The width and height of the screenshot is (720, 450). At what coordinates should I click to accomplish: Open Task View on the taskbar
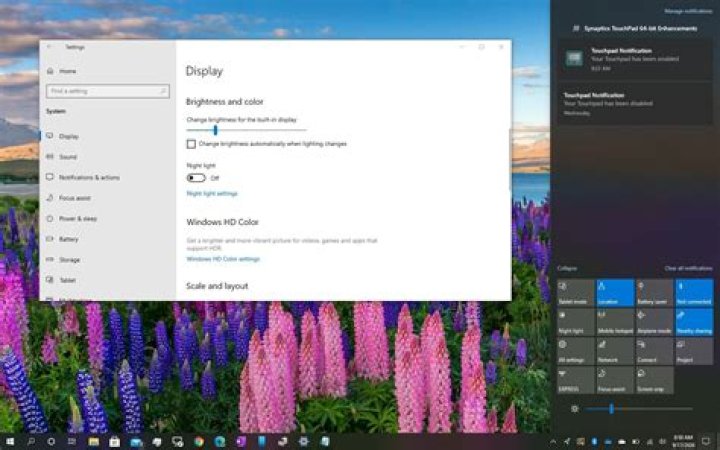[x=72, y=441]
